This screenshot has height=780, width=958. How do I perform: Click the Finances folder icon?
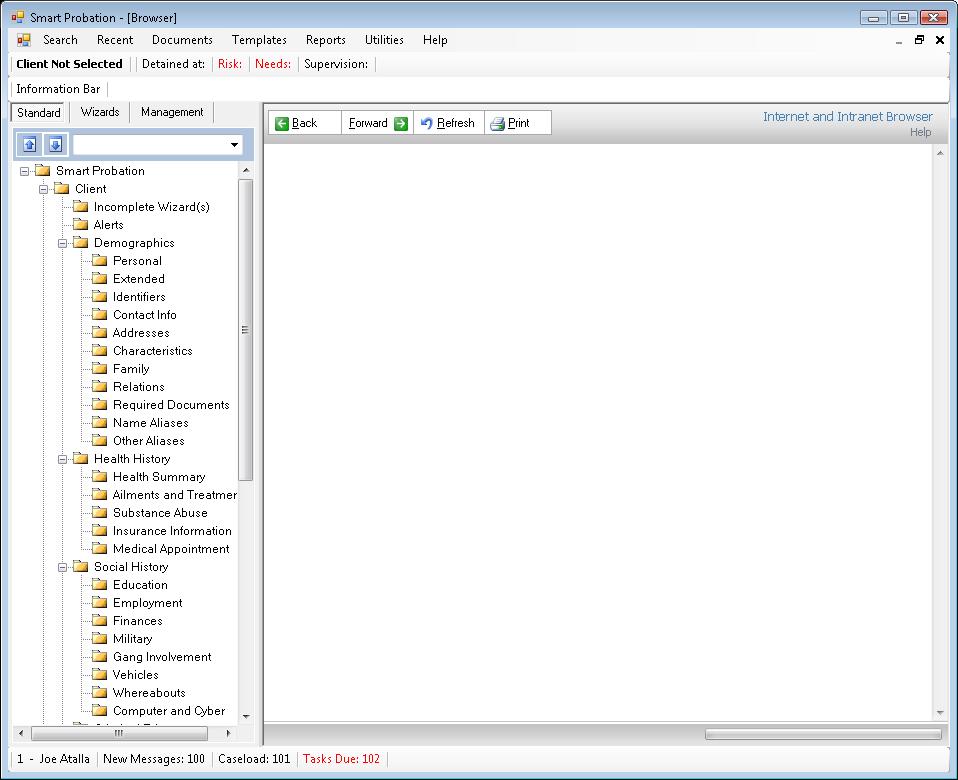pos(100,621)
